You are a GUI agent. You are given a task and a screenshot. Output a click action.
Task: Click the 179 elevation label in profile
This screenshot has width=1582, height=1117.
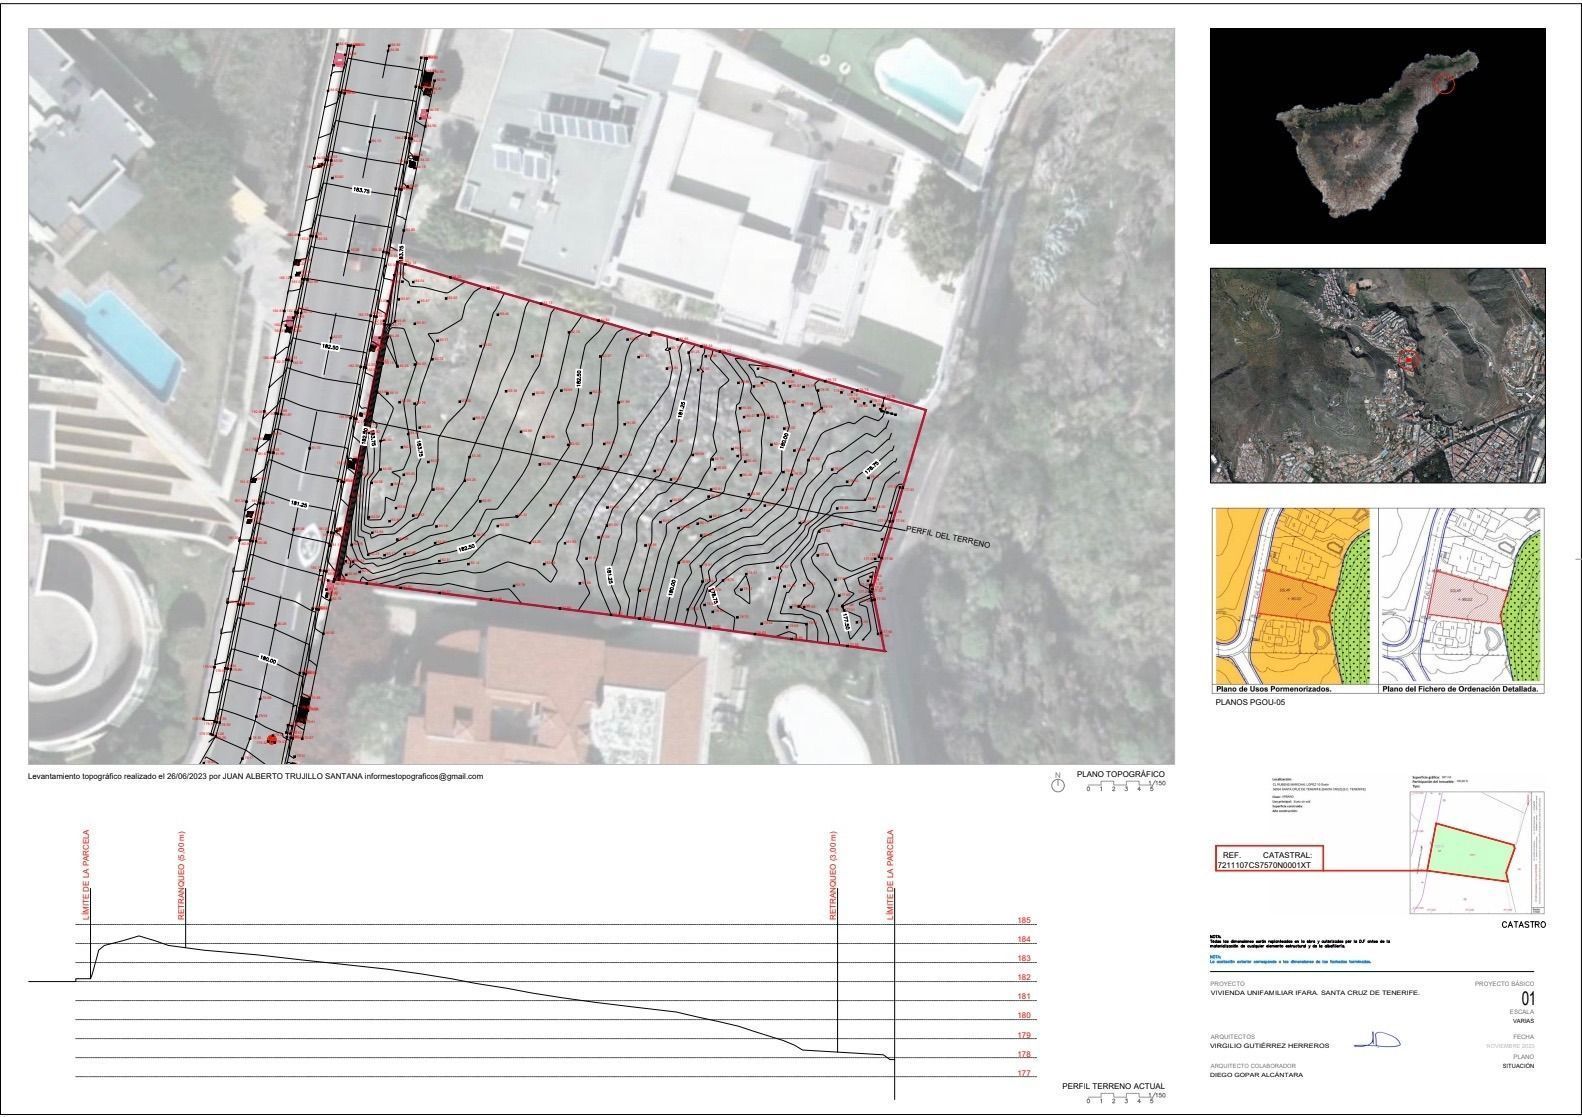[x=1024, y=1036]
